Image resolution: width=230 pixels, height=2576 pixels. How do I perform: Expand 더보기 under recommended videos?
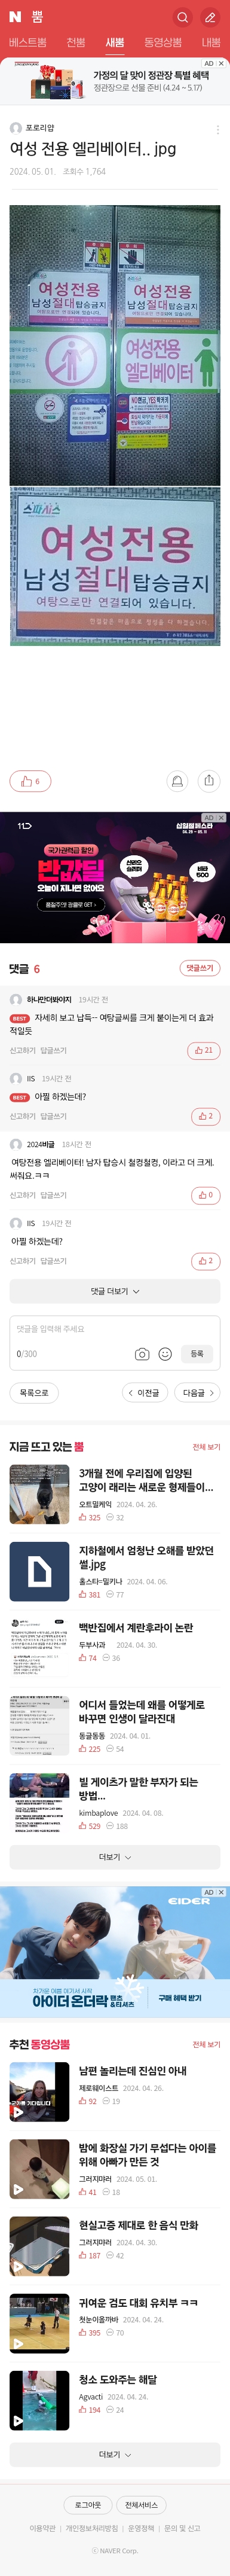(115, 2454)
